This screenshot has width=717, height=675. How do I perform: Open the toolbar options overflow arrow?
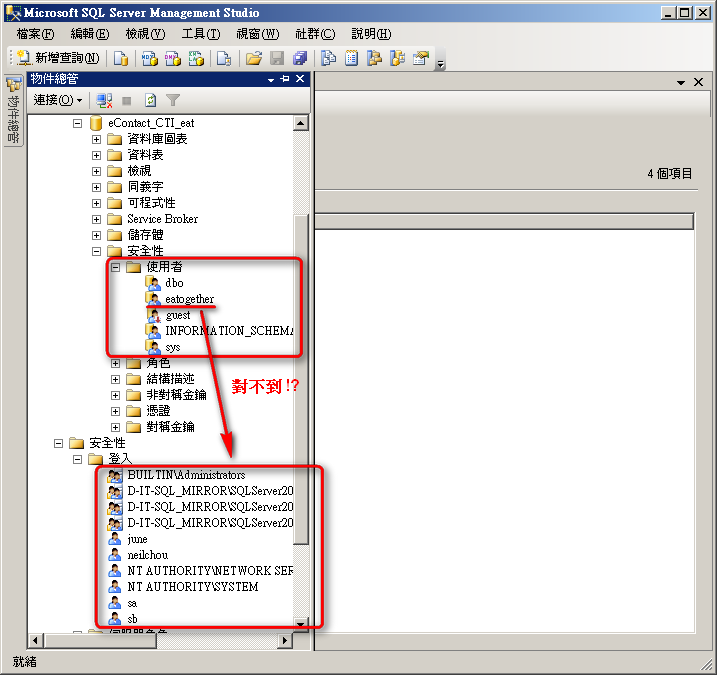point(441,64)
